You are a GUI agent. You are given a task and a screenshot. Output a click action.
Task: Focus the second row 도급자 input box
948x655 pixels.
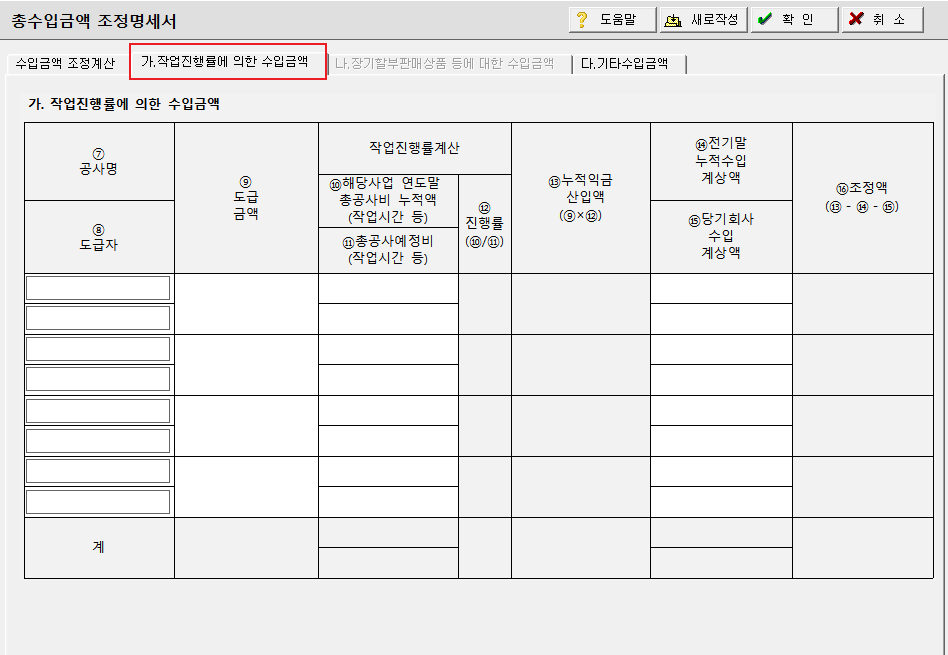point(98,379)
